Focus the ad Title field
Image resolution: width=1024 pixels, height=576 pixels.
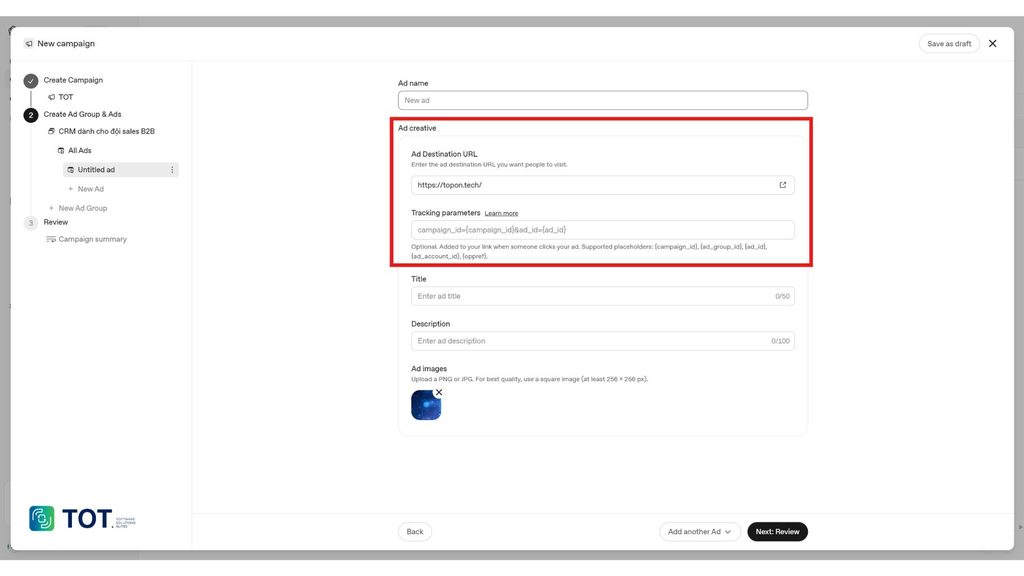603,296
